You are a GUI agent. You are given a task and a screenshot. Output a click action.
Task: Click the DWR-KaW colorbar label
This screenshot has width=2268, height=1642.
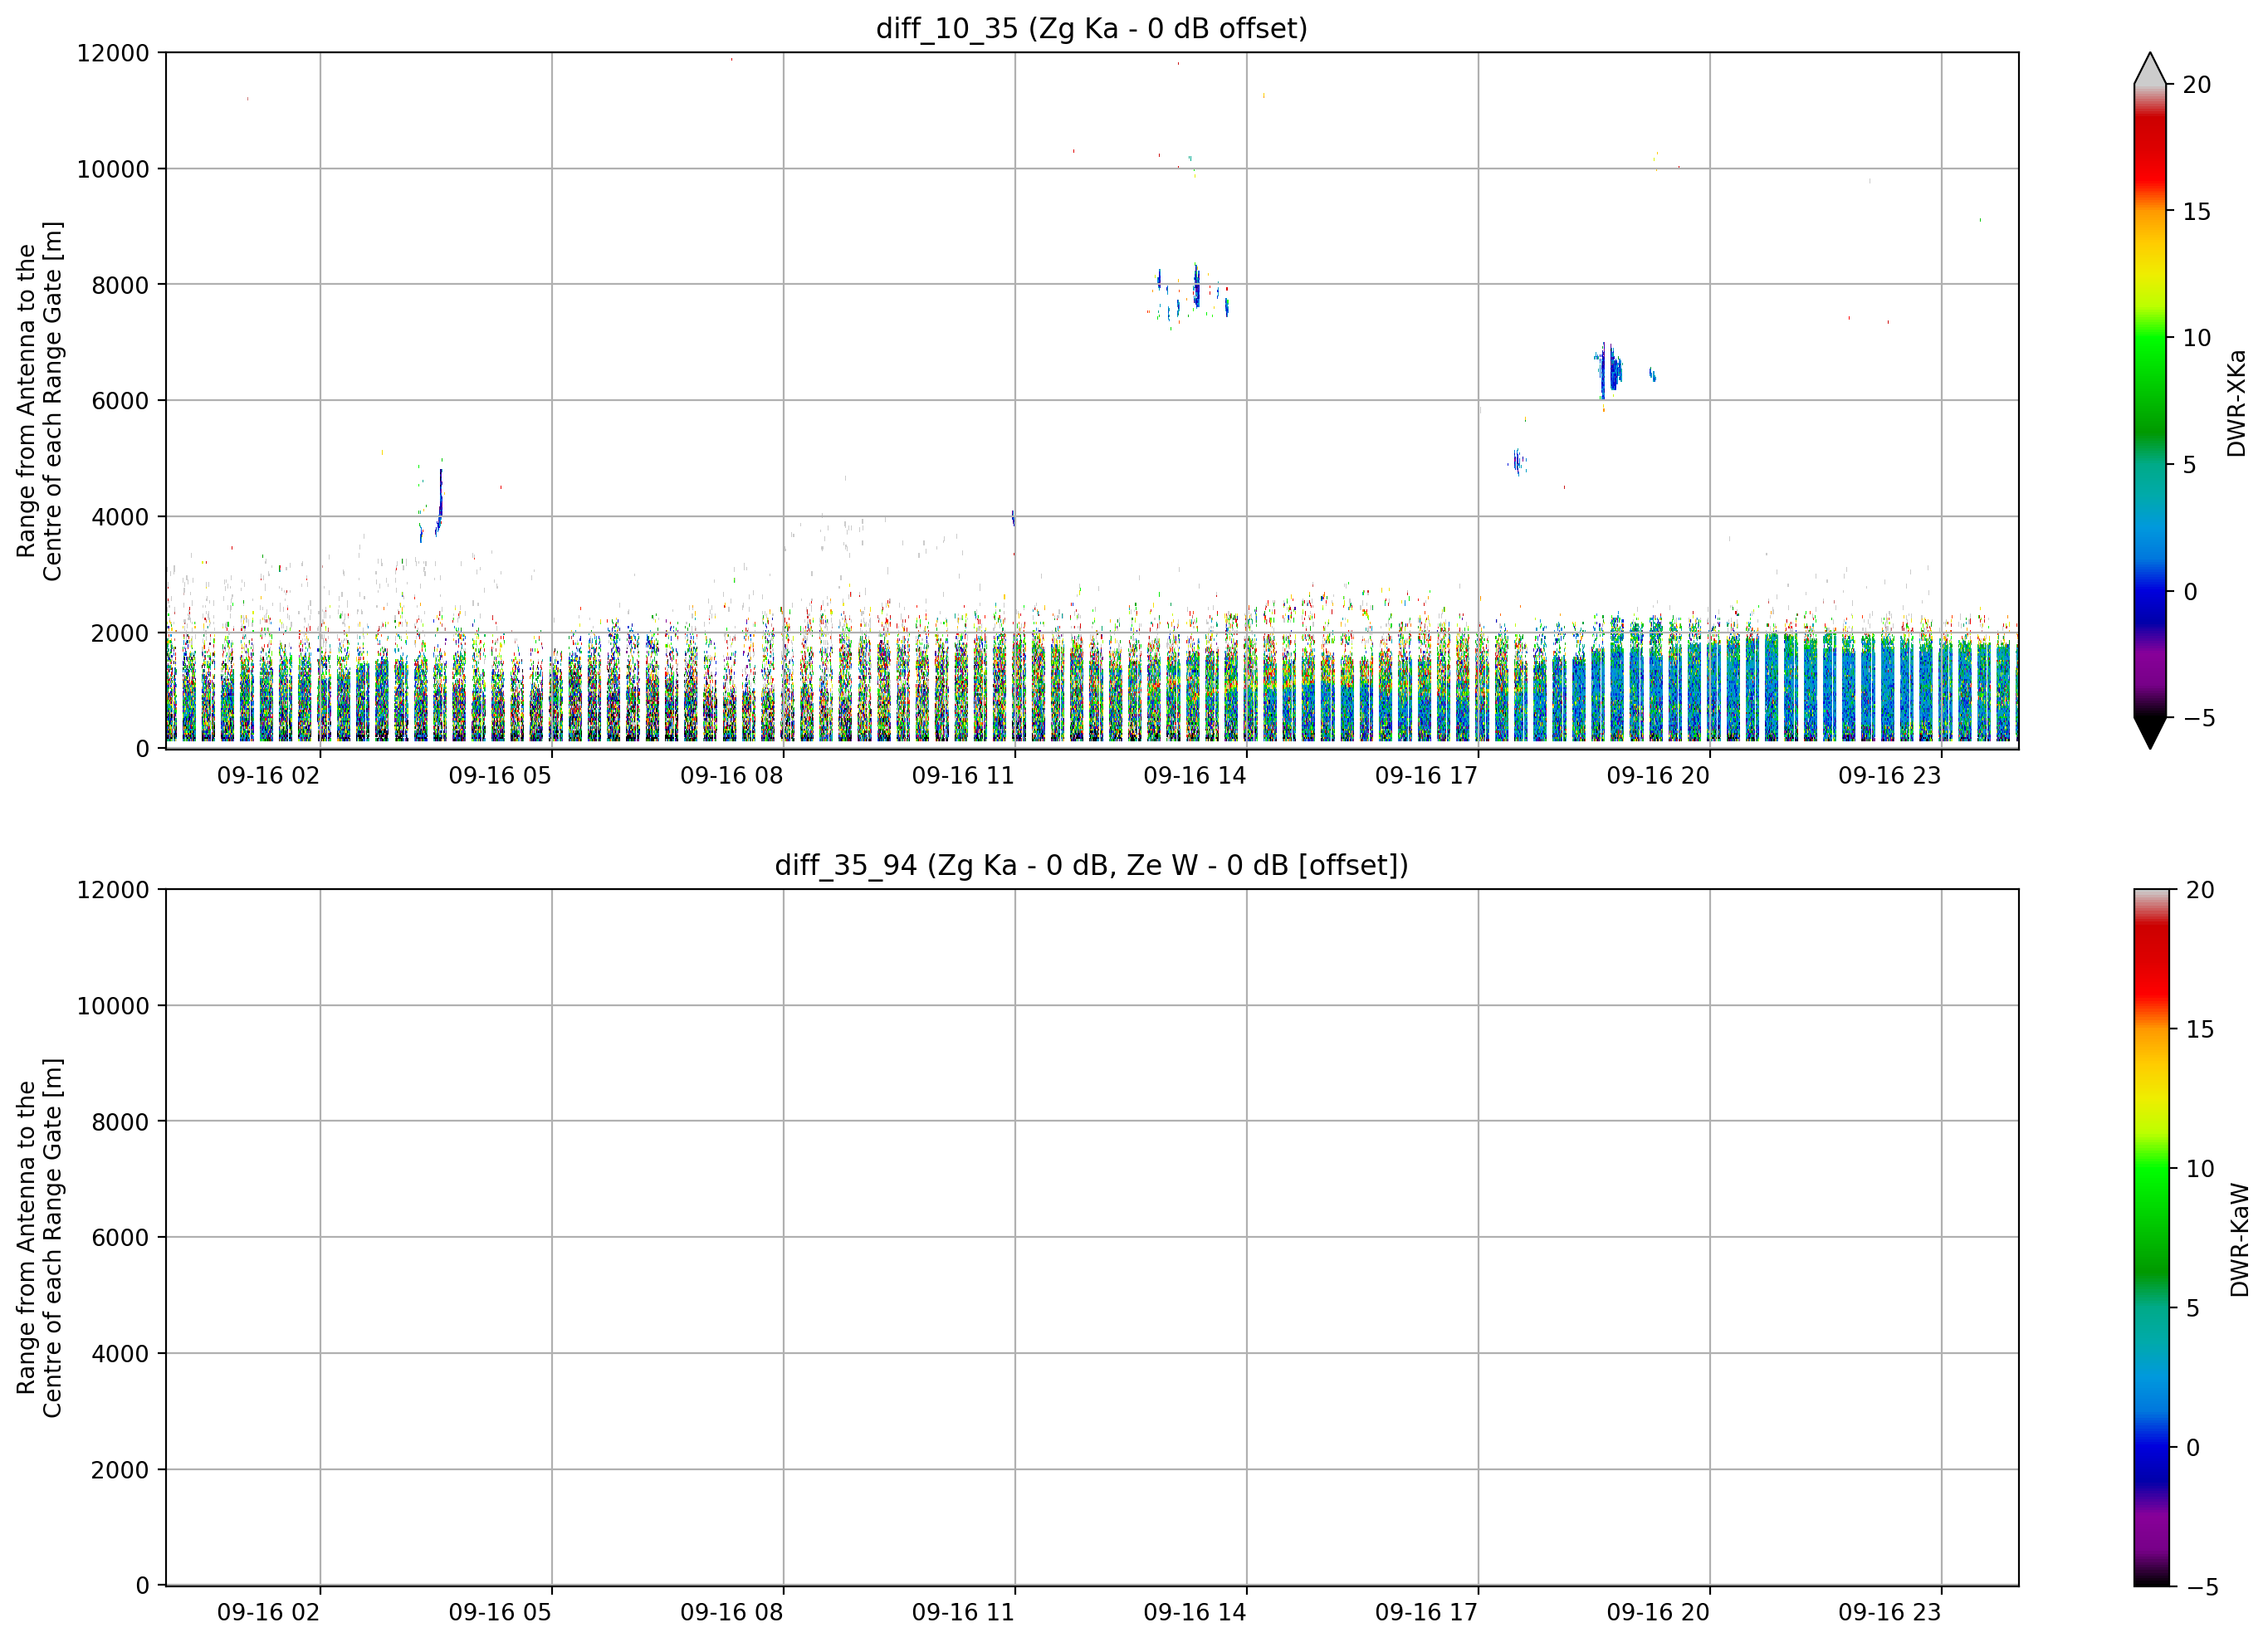click(2240, 1240)
